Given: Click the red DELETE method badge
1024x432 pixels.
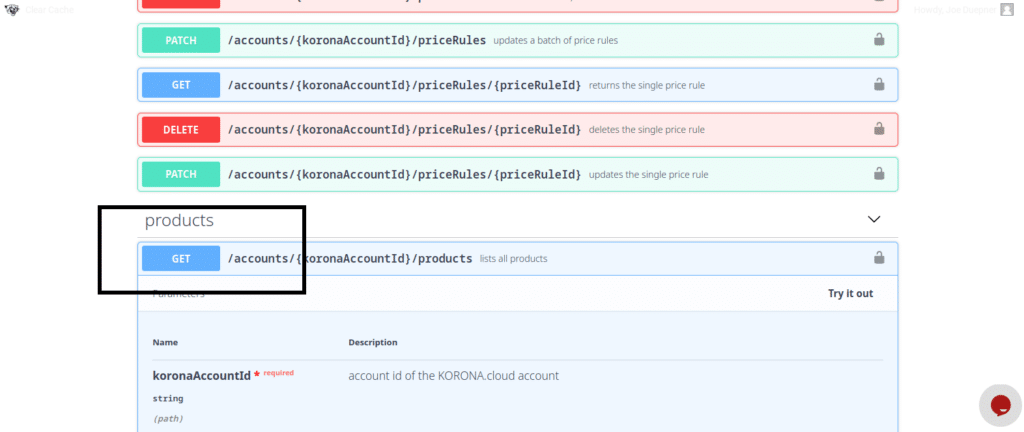Looking at the screenshot, I should coord(181,129).
